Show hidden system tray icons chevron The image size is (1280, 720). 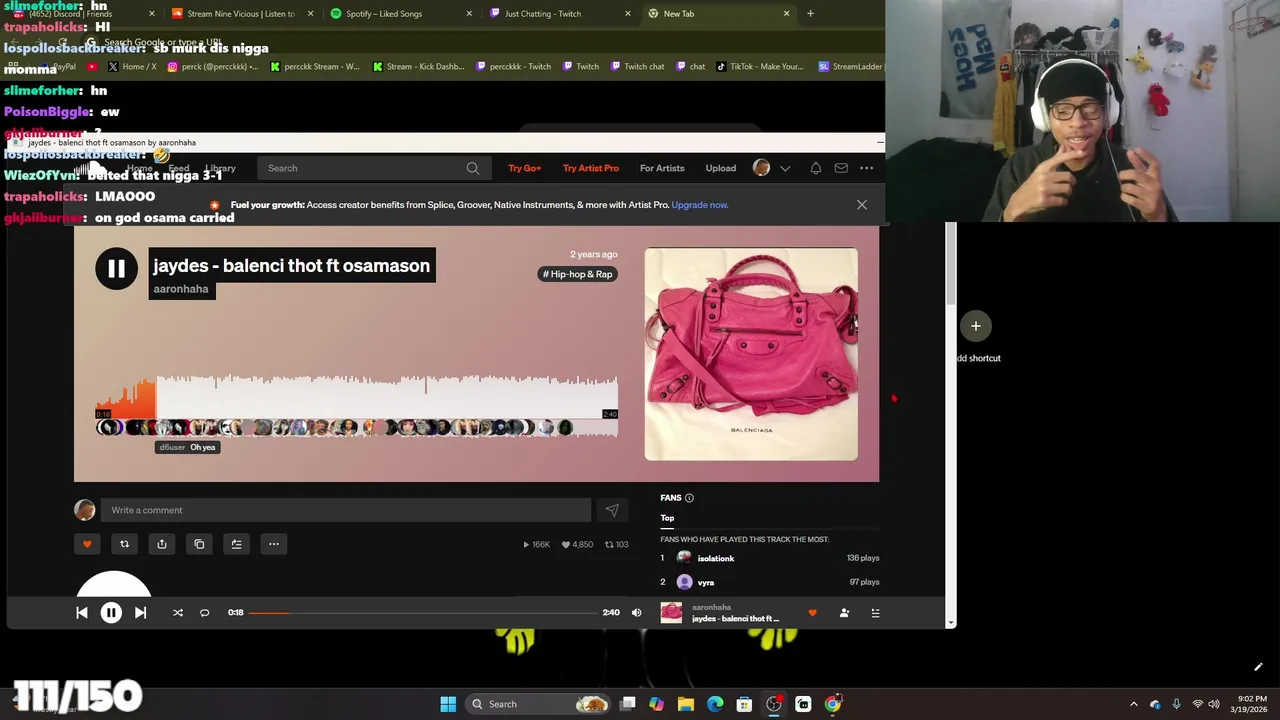[1133, 704]
